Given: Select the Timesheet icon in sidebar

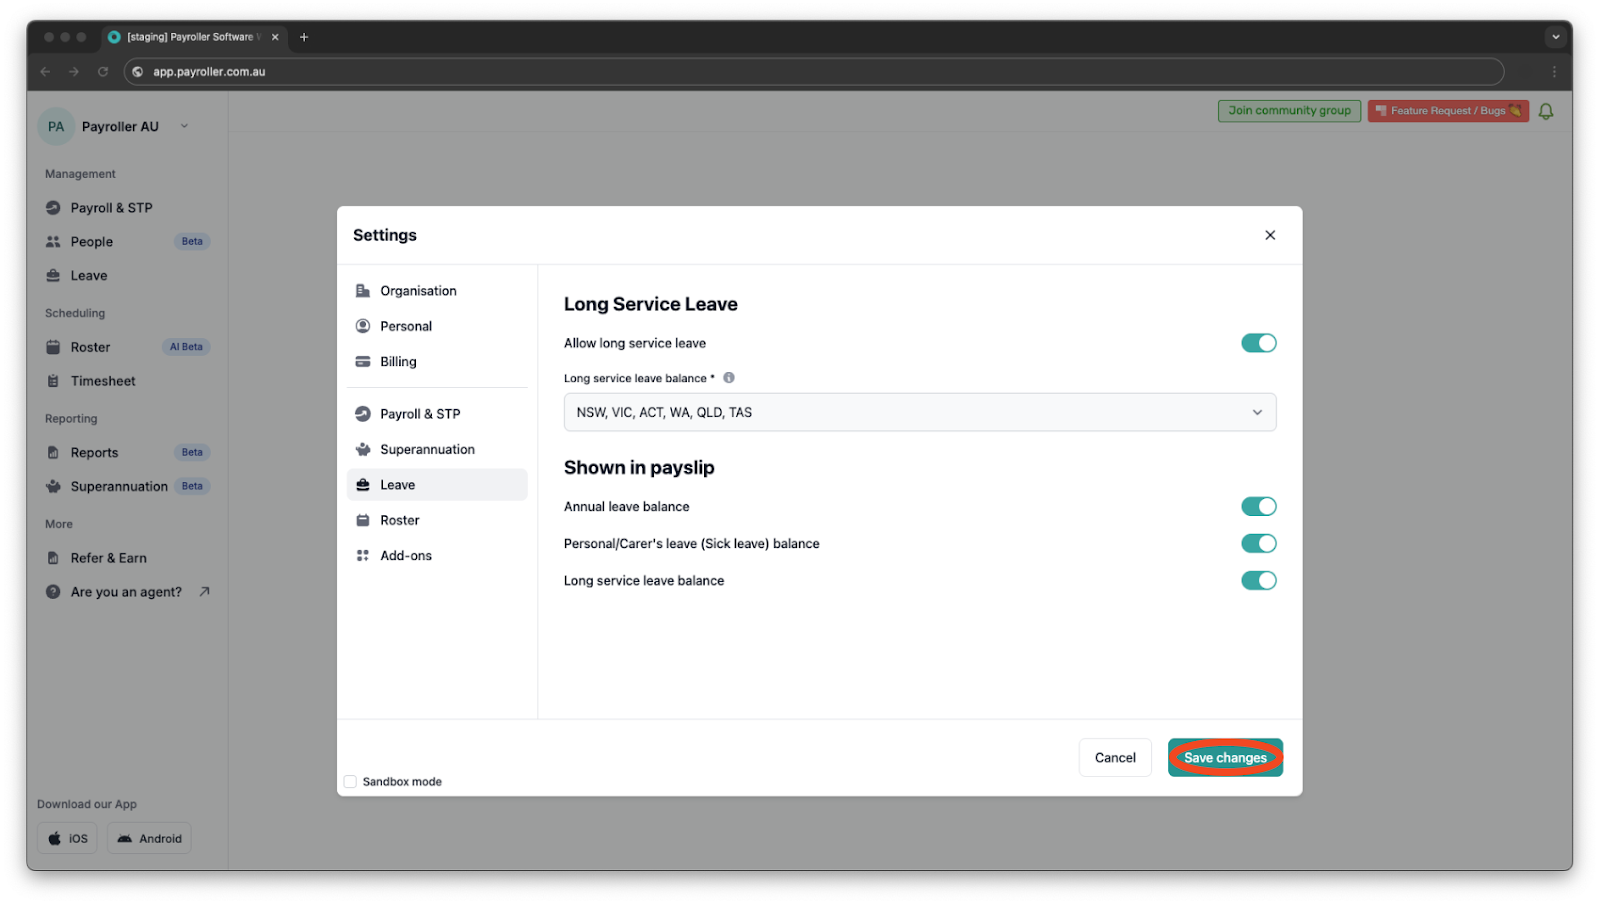Looking at the screenshot, I should click(53, 380).
